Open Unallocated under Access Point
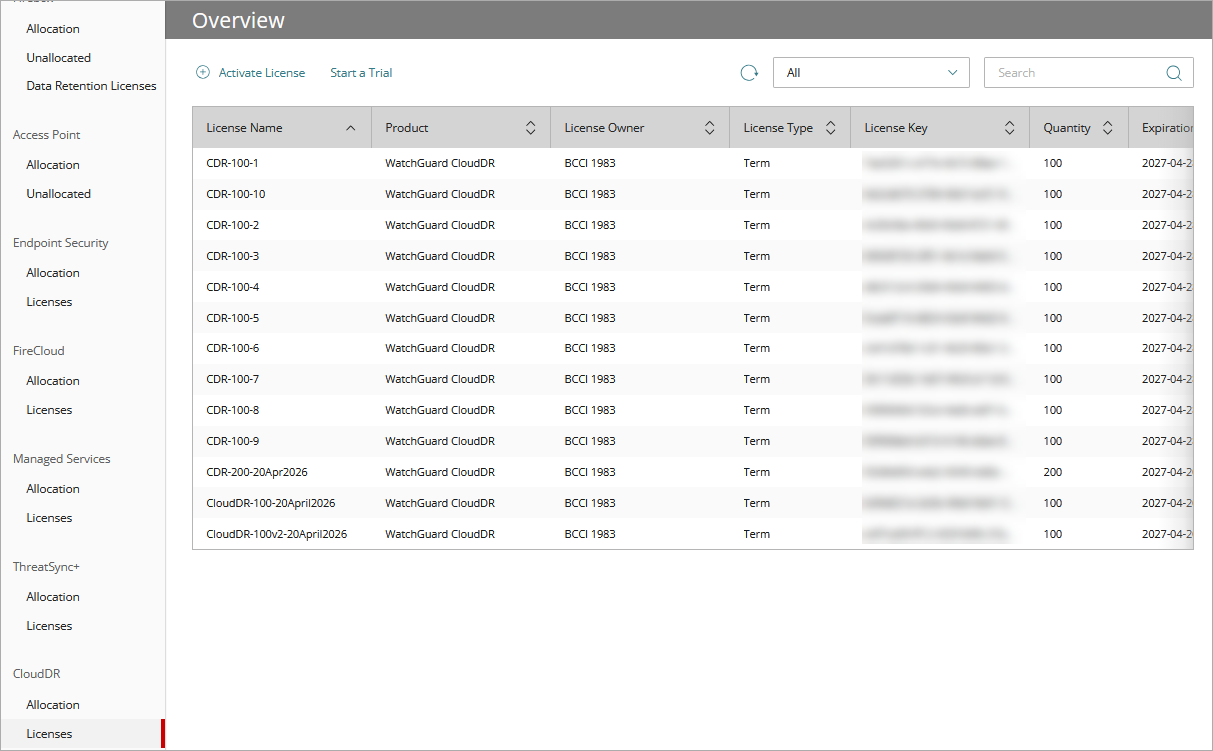This screenshot has width=1213, height=751. 58,194
